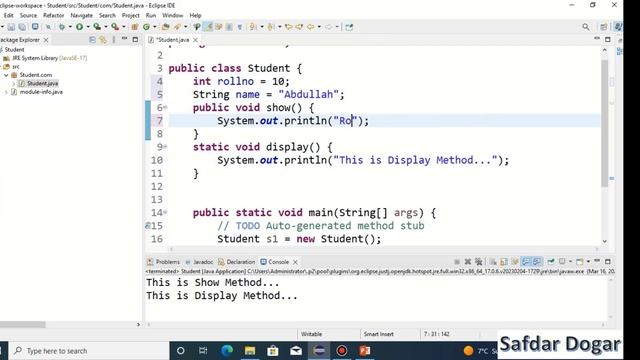Start debugging with the Debug bug icon
The width and height of the screenshot is (640, 360).
pyautogui.click(x=62, y=27)
